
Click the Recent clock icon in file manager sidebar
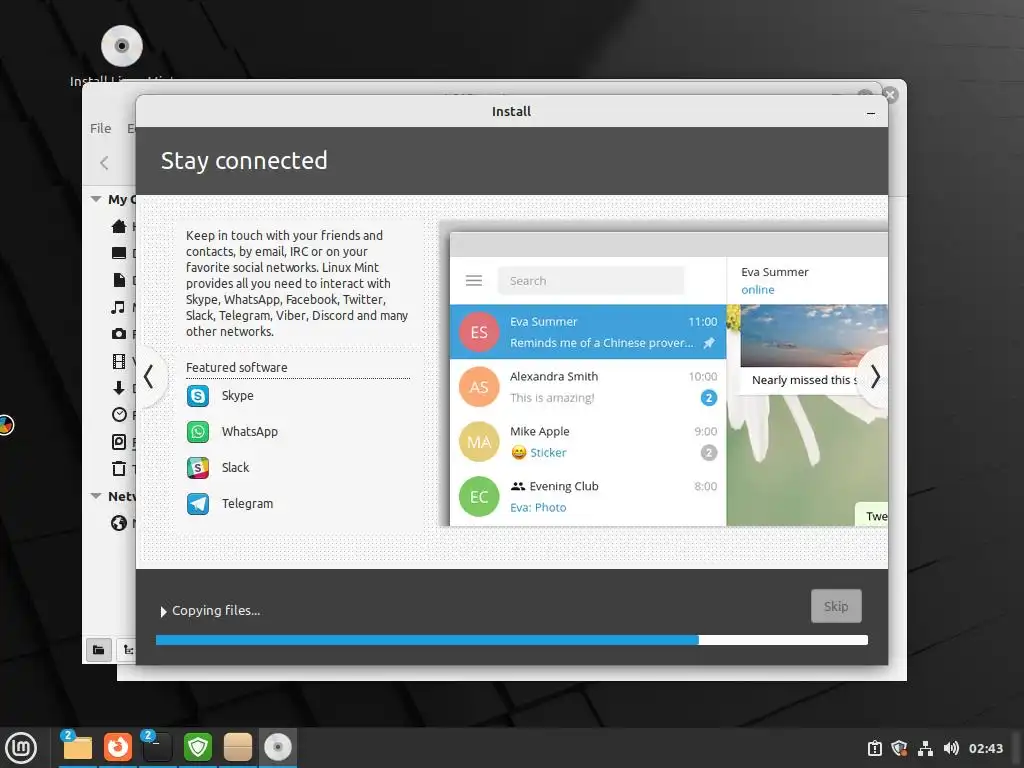(x=119, y=415)
